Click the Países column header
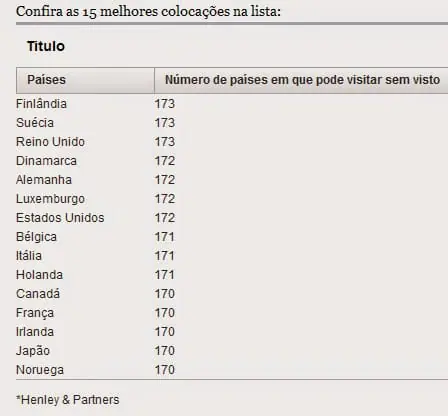This screenshot has height=416, width=448. pos(85,80)
